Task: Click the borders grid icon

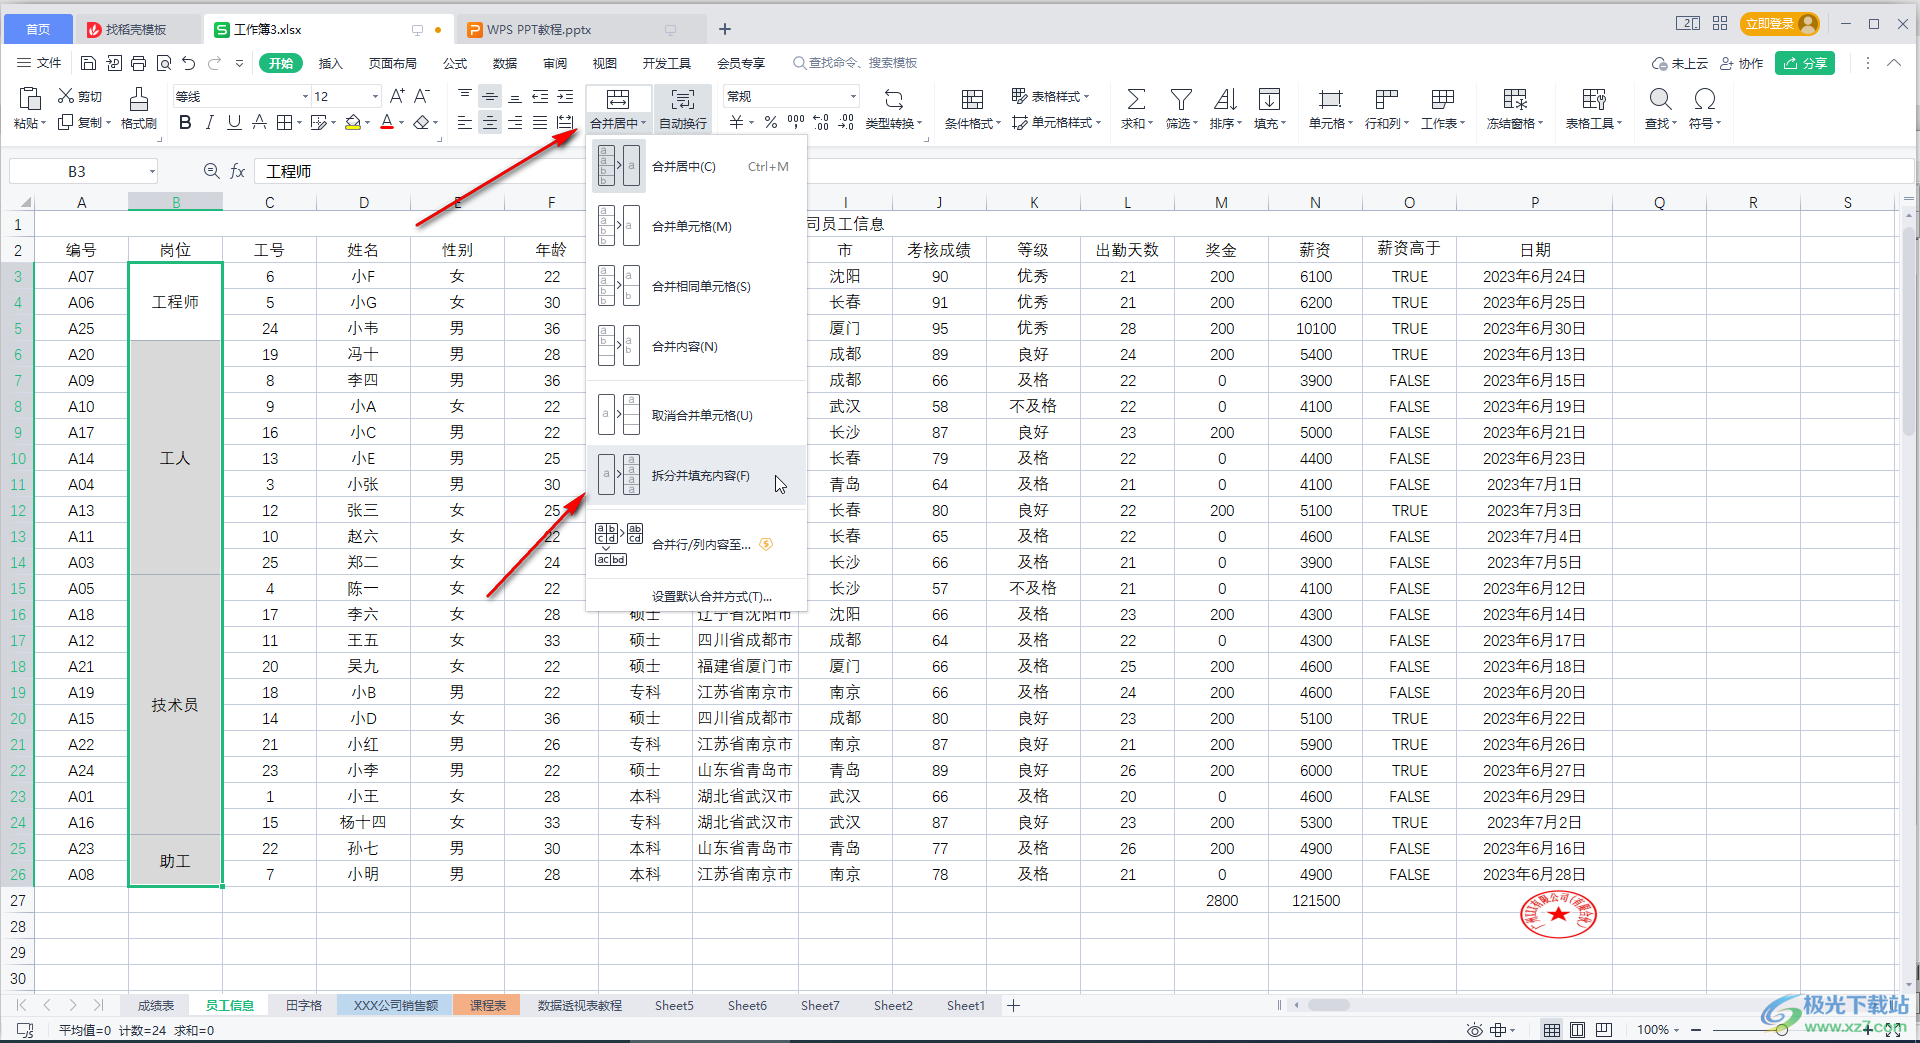Action: tap(284, 122)
